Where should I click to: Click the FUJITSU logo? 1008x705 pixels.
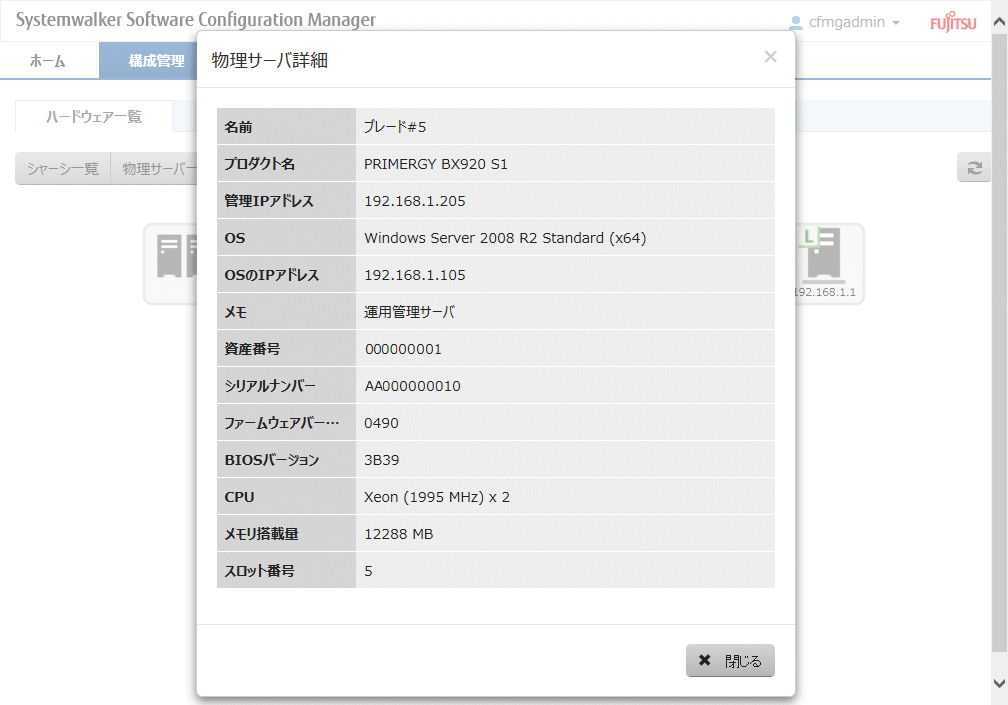[x=953, y=22]
